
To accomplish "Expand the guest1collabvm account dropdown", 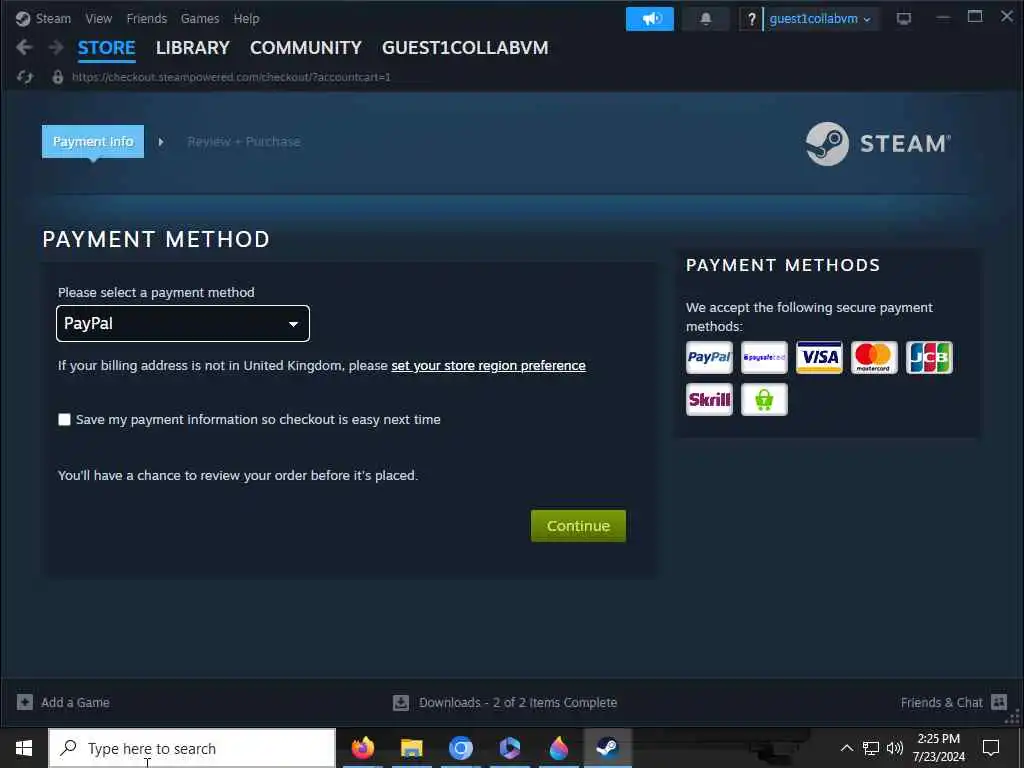I will click(820, 19).
